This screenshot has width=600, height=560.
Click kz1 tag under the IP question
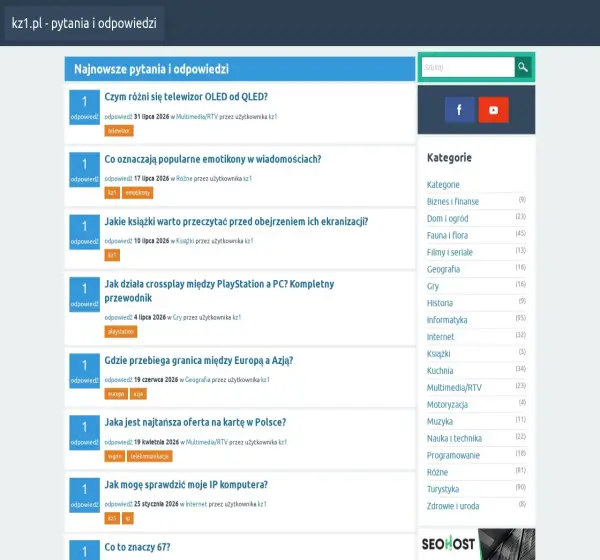[x=112, y=518]
